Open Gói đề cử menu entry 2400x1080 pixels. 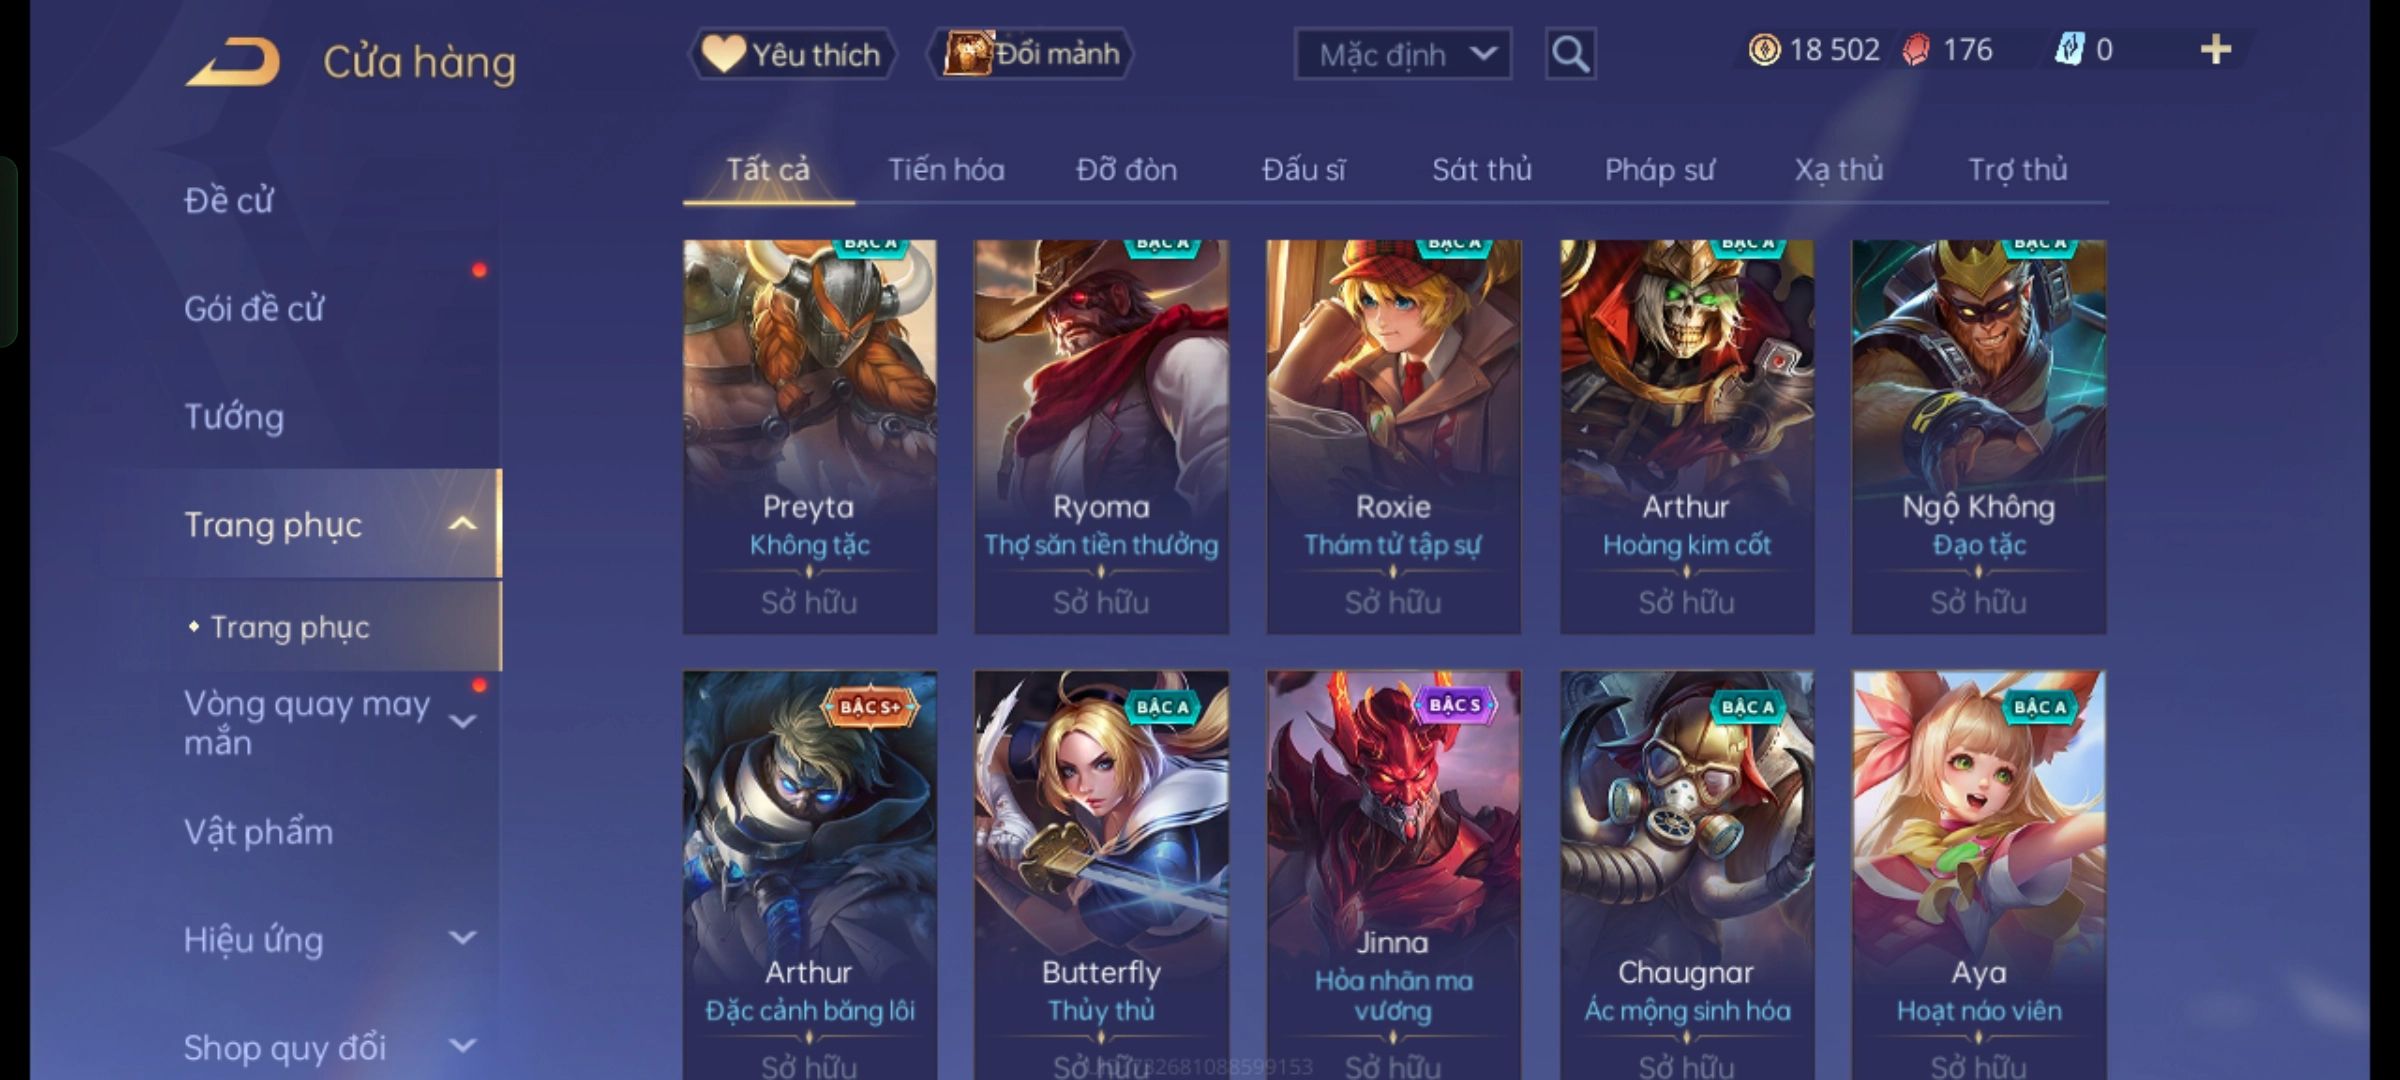click(254, 308)
